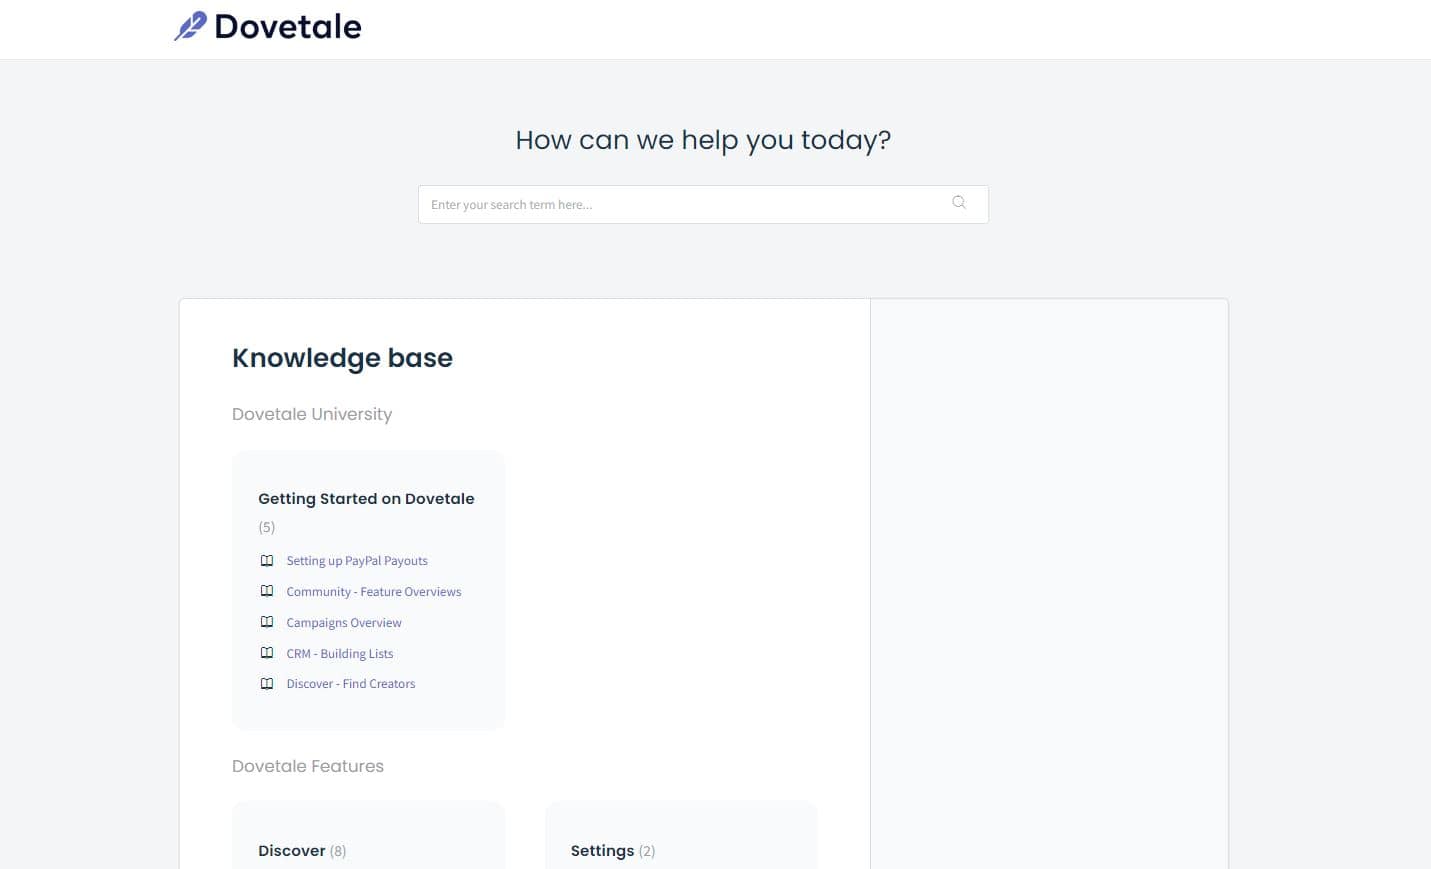
Task: Open the Getting Started on Dovetale folder
Action: (x=365, y=498)
